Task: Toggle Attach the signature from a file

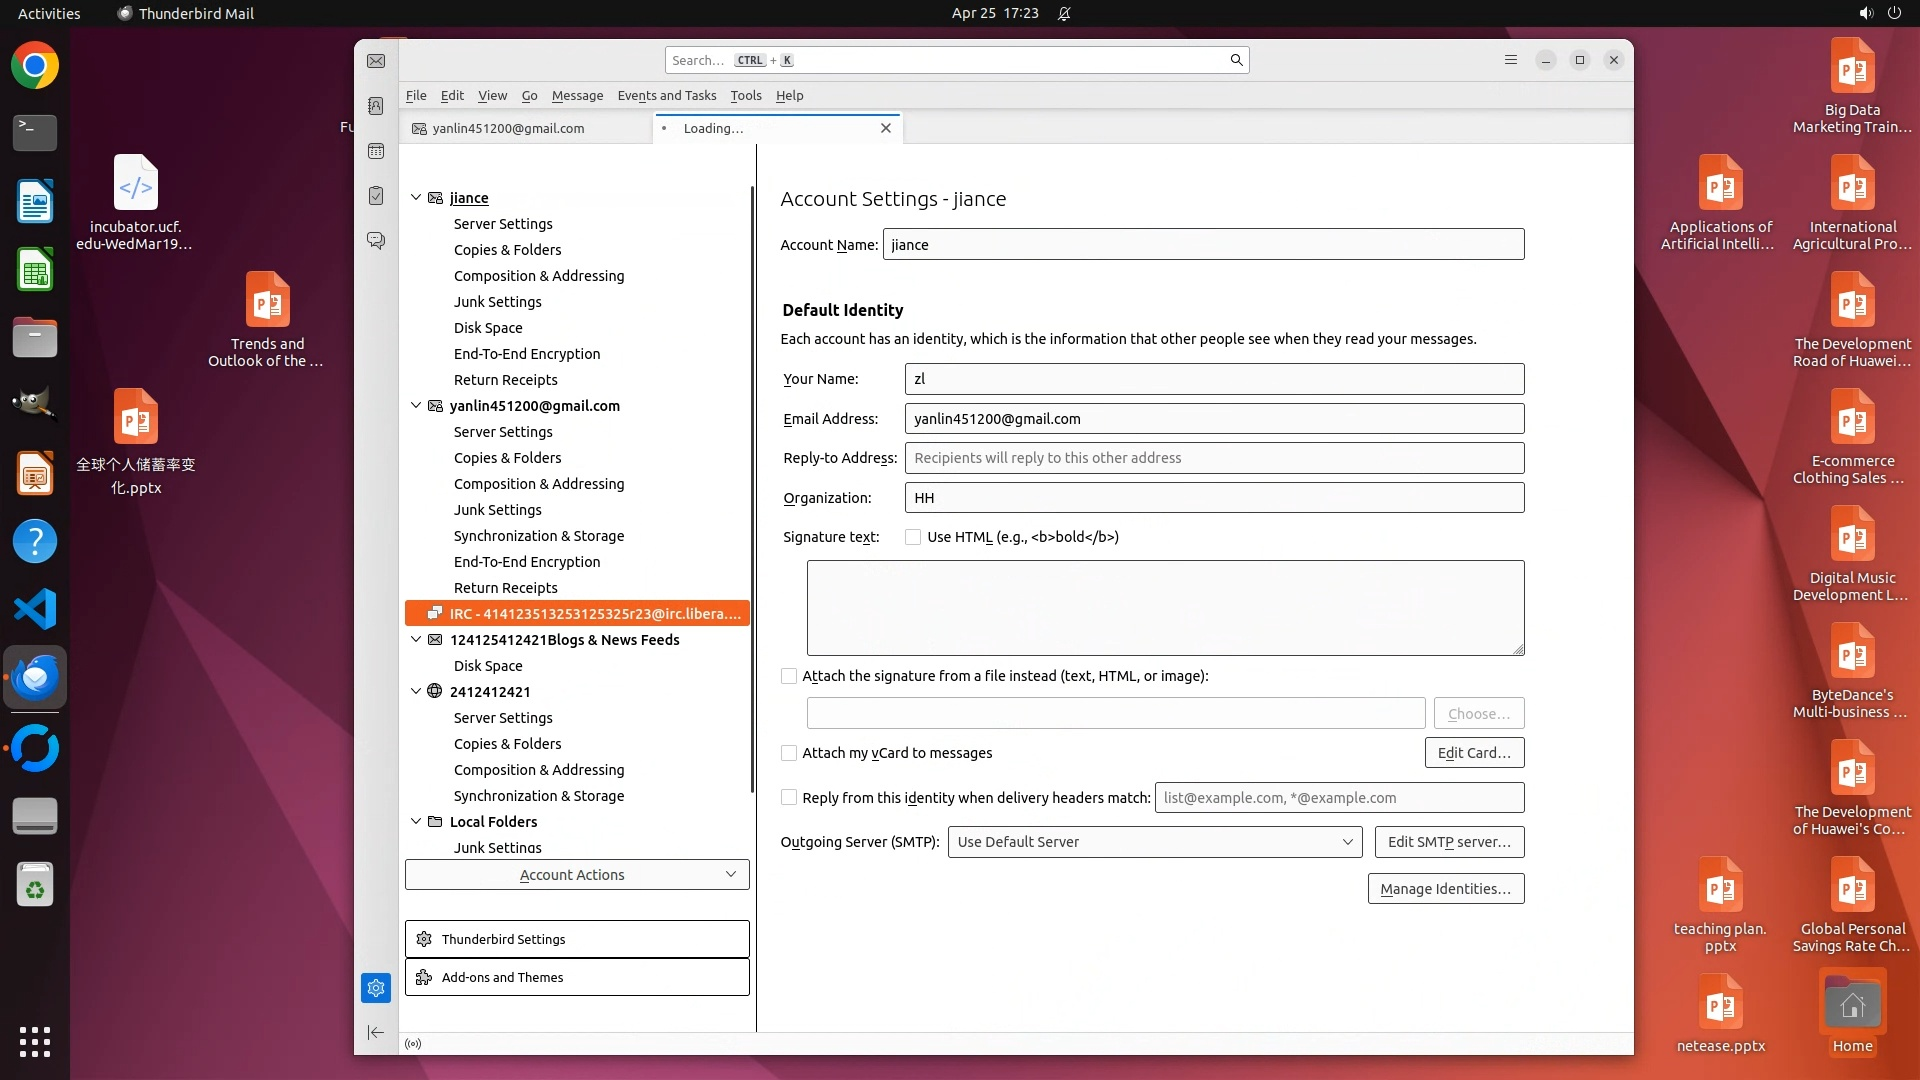Action: [x=789, y=676]
